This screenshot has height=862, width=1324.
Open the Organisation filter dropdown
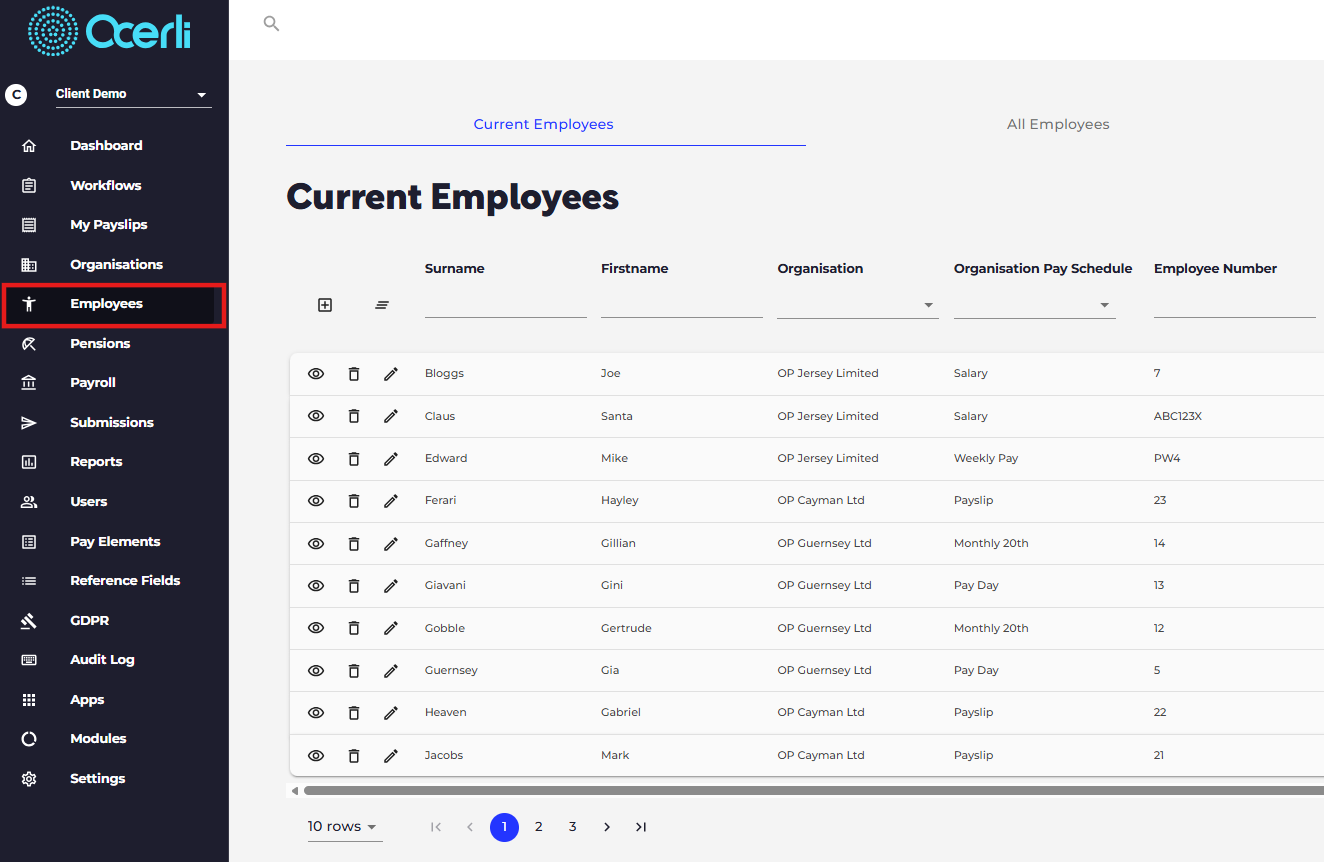click(858, 305)
